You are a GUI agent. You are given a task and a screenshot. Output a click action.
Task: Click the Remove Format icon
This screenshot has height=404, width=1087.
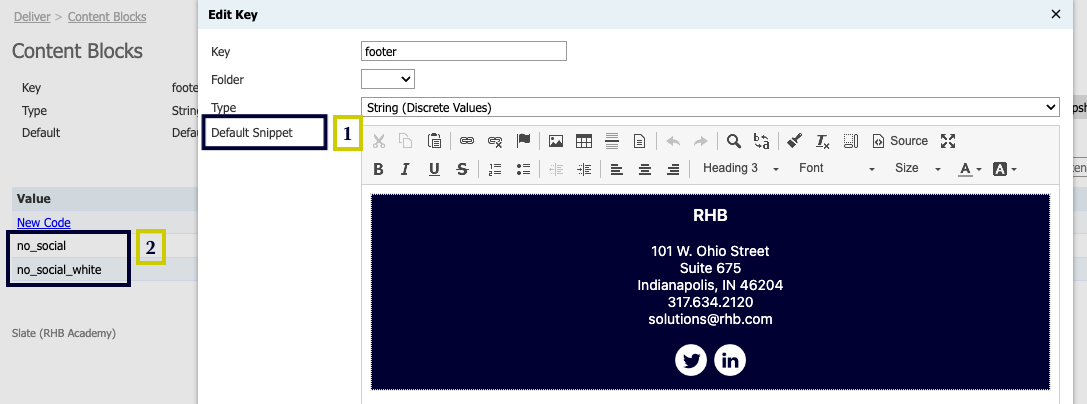822,141
